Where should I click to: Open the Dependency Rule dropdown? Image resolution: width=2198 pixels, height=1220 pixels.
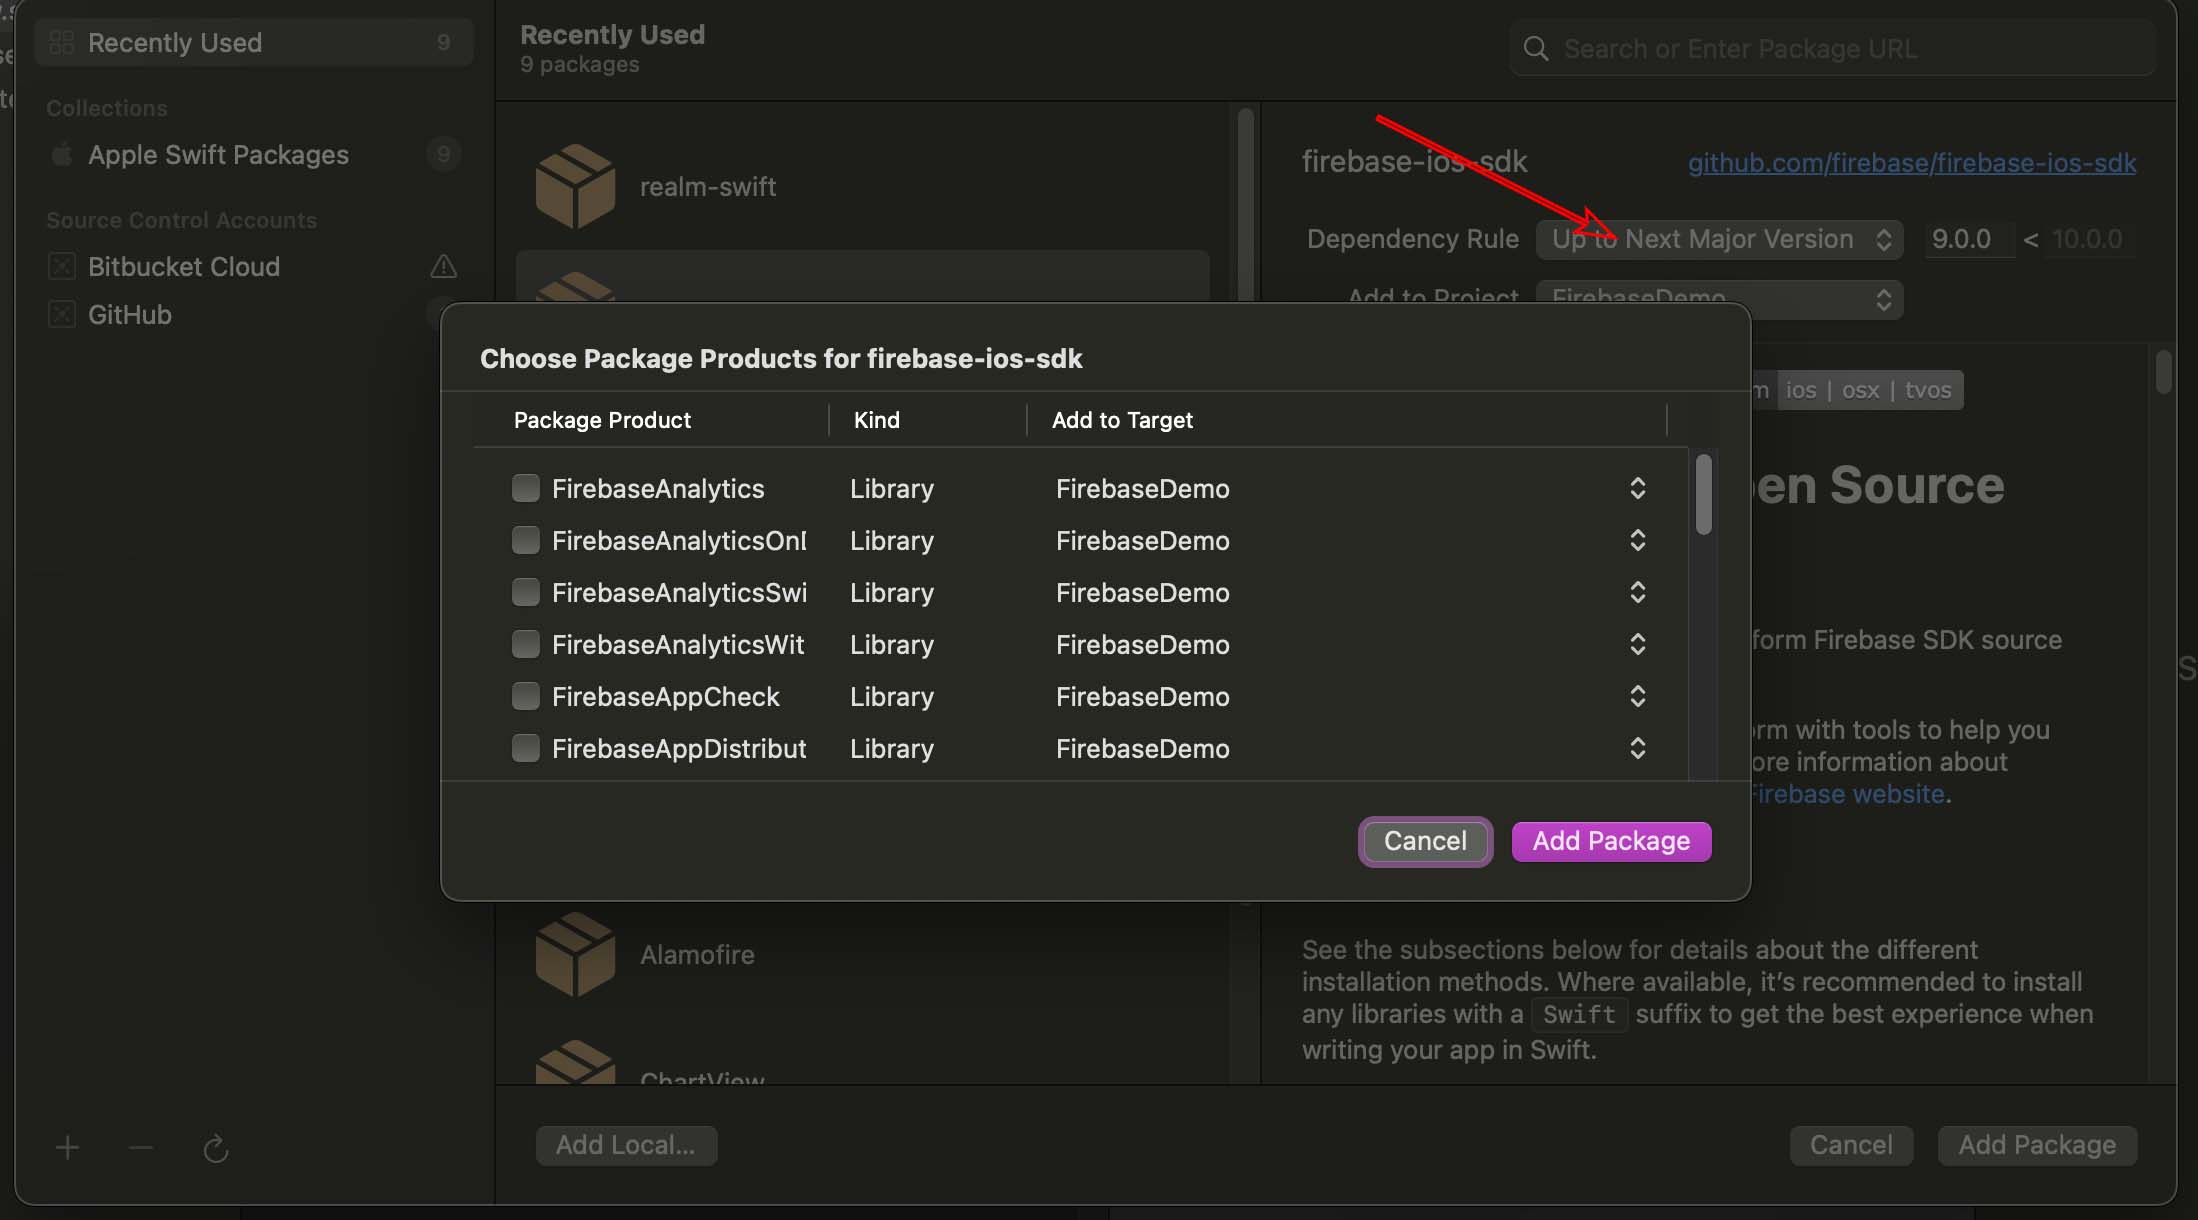[x=1719, y=239]
